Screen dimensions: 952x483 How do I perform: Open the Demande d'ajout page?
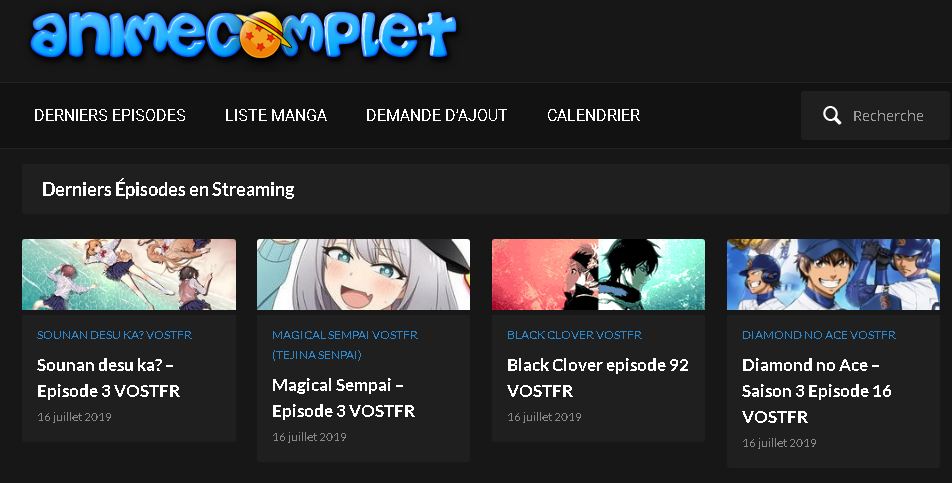click(x=437, y=115)
